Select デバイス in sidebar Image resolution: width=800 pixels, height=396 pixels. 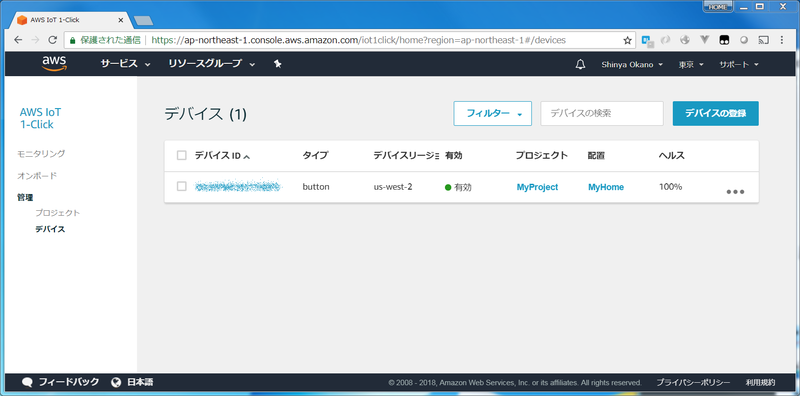(x=50, y=229)
